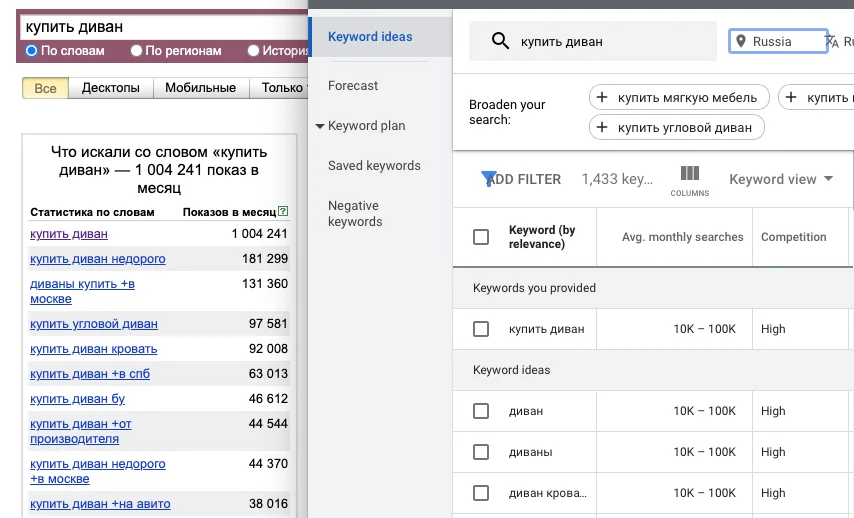Open the top купить диван Wordstat link

pyautogui.click(x=69, y=234)
